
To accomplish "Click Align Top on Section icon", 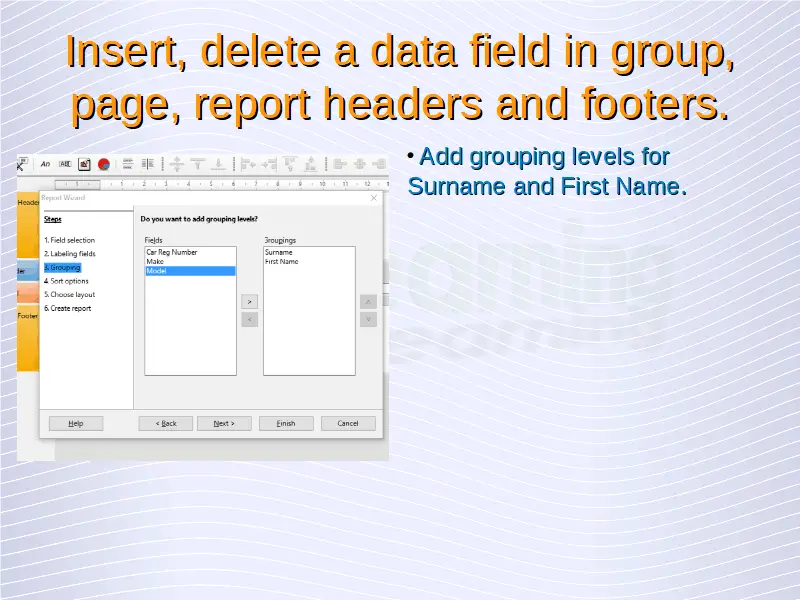I will click(290, 164).
